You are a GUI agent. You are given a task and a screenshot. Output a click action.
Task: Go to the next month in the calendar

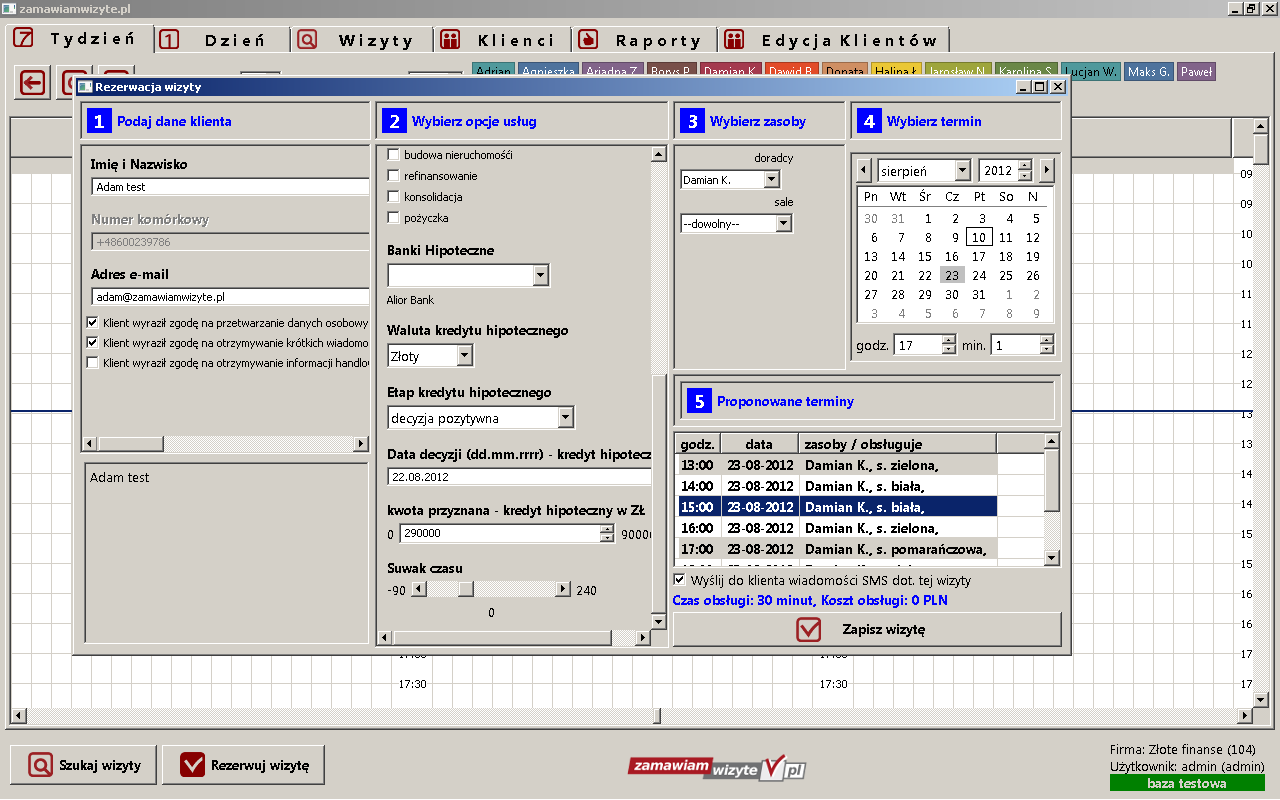pos(1047,170)
